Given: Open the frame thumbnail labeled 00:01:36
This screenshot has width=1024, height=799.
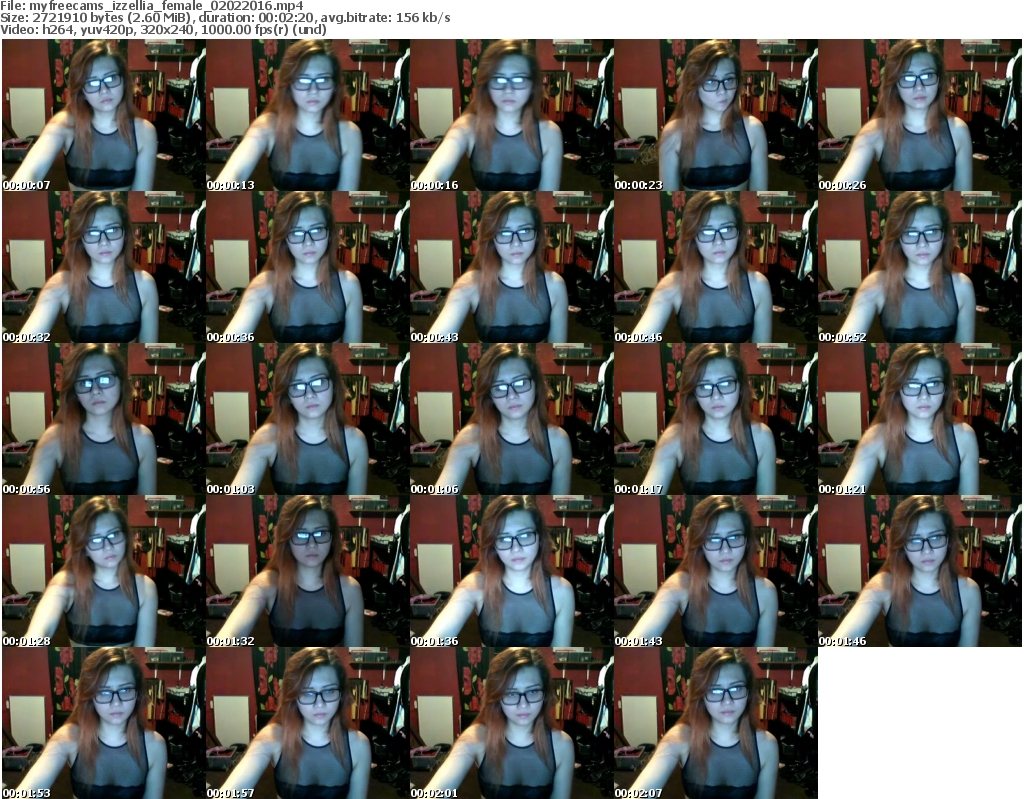Looking at the screenshot, I should (511, 571).
